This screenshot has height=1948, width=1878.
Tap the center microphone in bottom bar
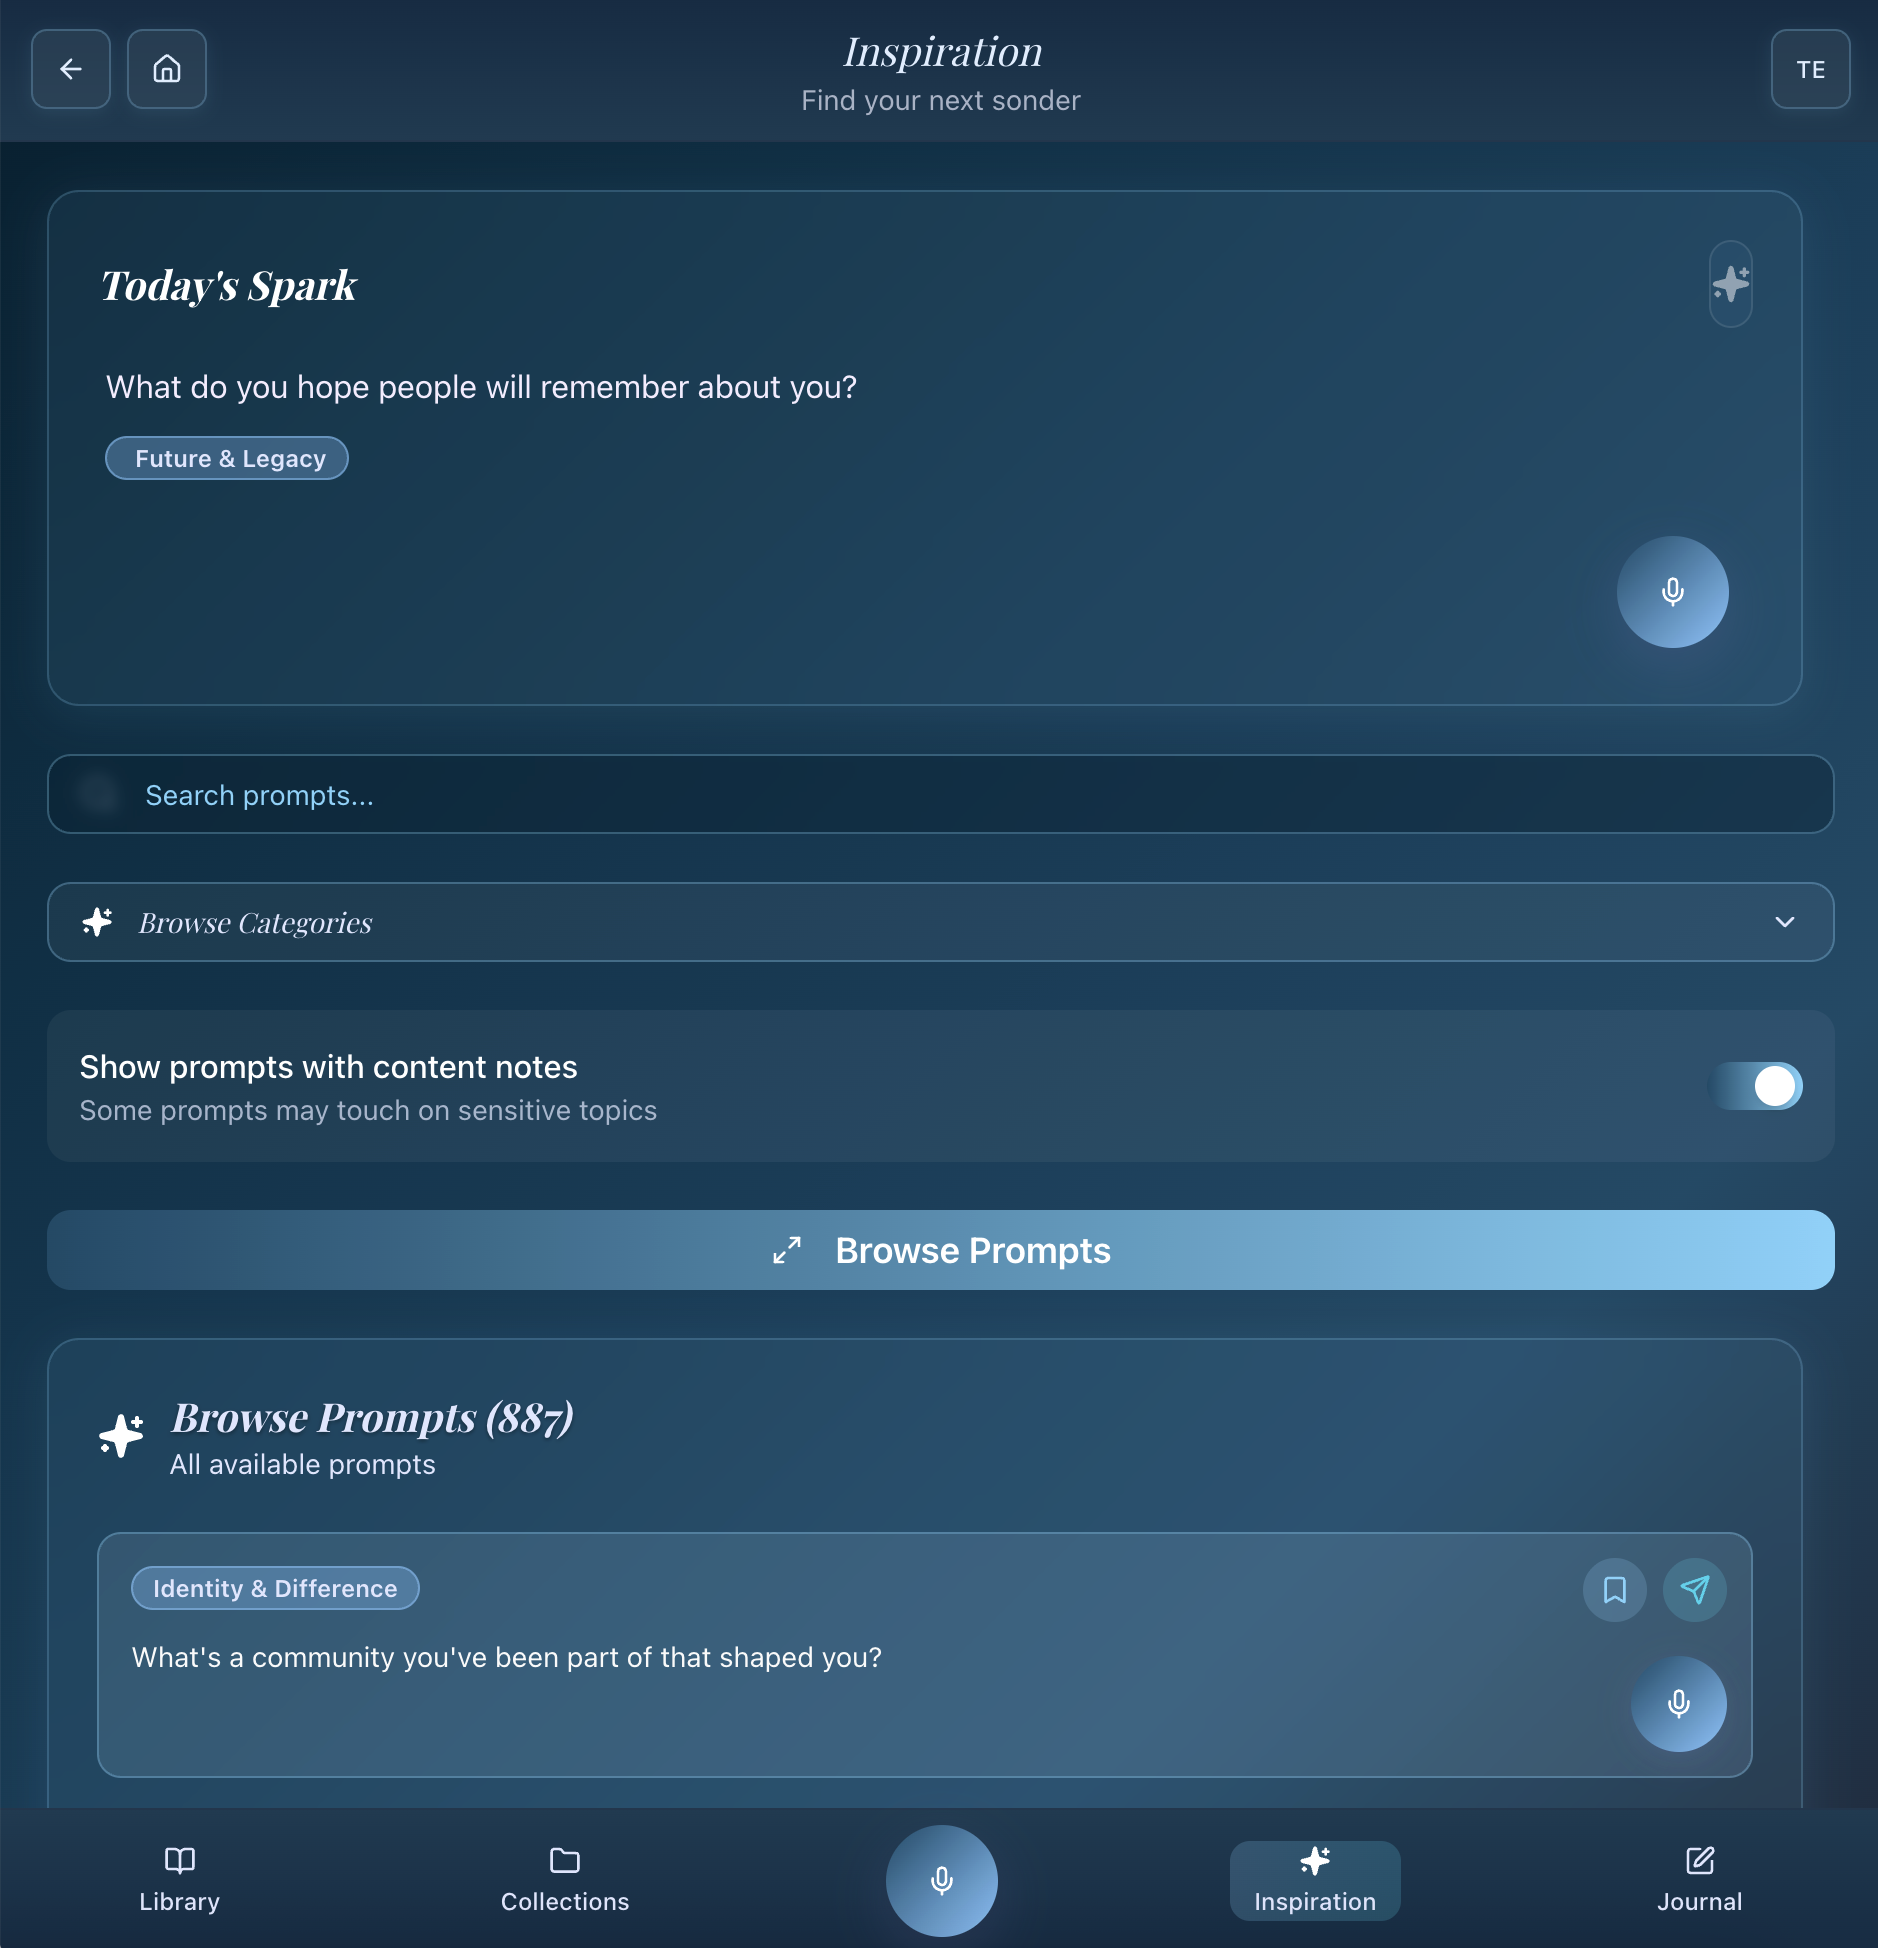pos(941,1880)
